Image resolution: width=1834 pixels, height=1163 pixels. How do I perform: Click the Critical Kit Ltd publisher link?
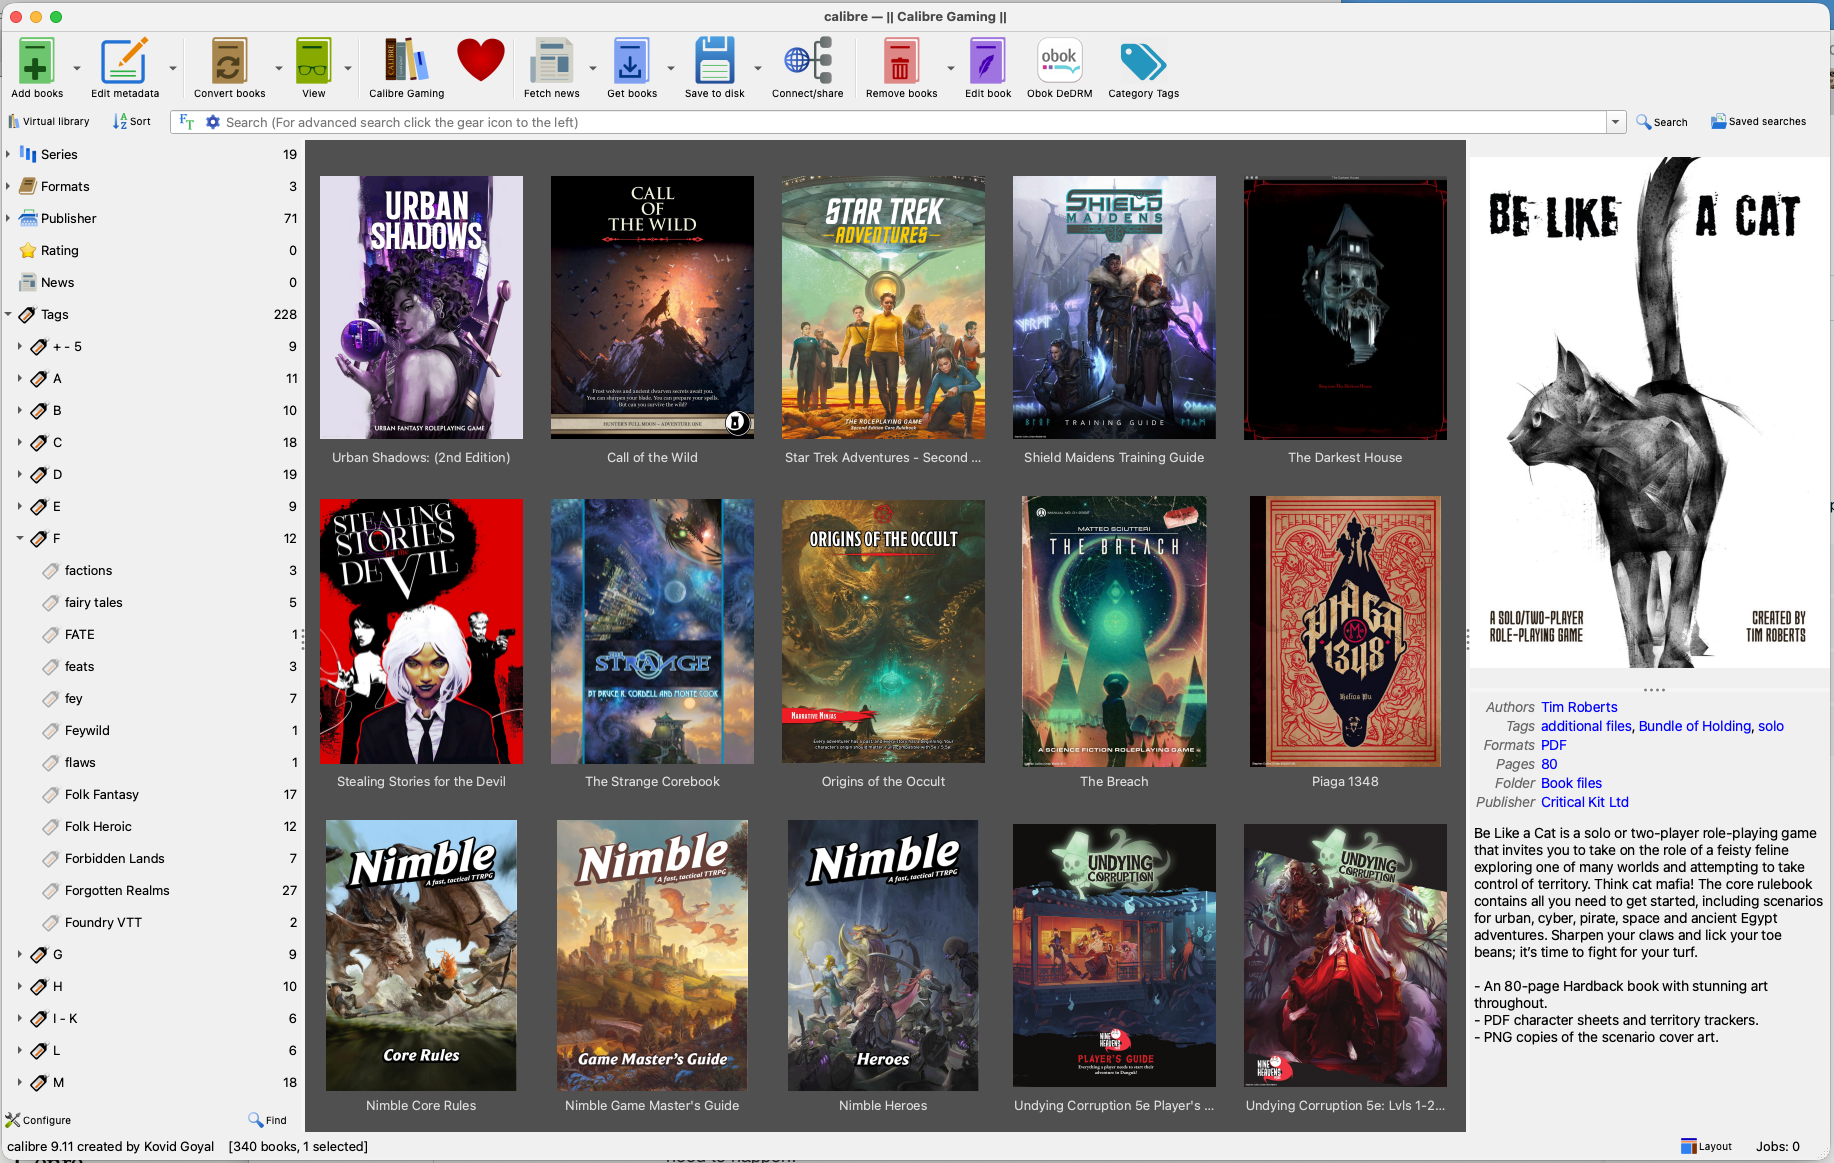(1585, 802)
